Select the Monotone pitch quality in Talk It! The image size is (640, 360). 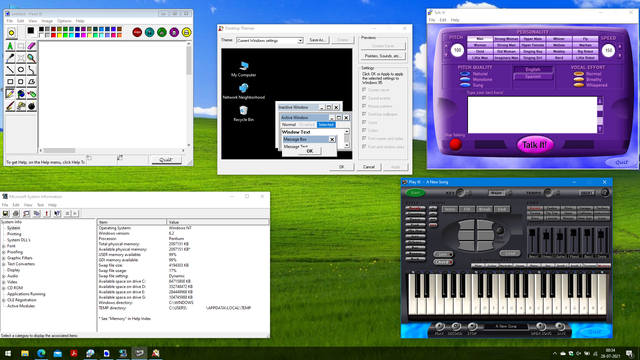tap(465, 80)
